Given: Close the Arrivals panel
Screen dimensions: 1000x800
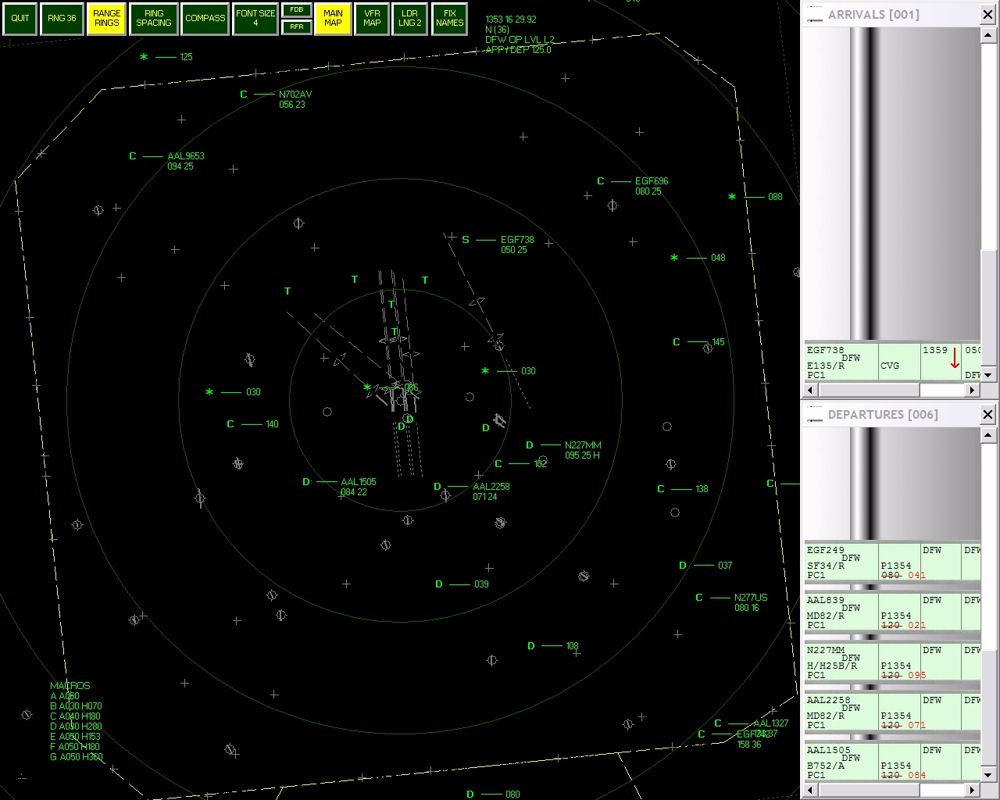Looking at the screenshot, I should pyautogui.click(x=988, y=15).
